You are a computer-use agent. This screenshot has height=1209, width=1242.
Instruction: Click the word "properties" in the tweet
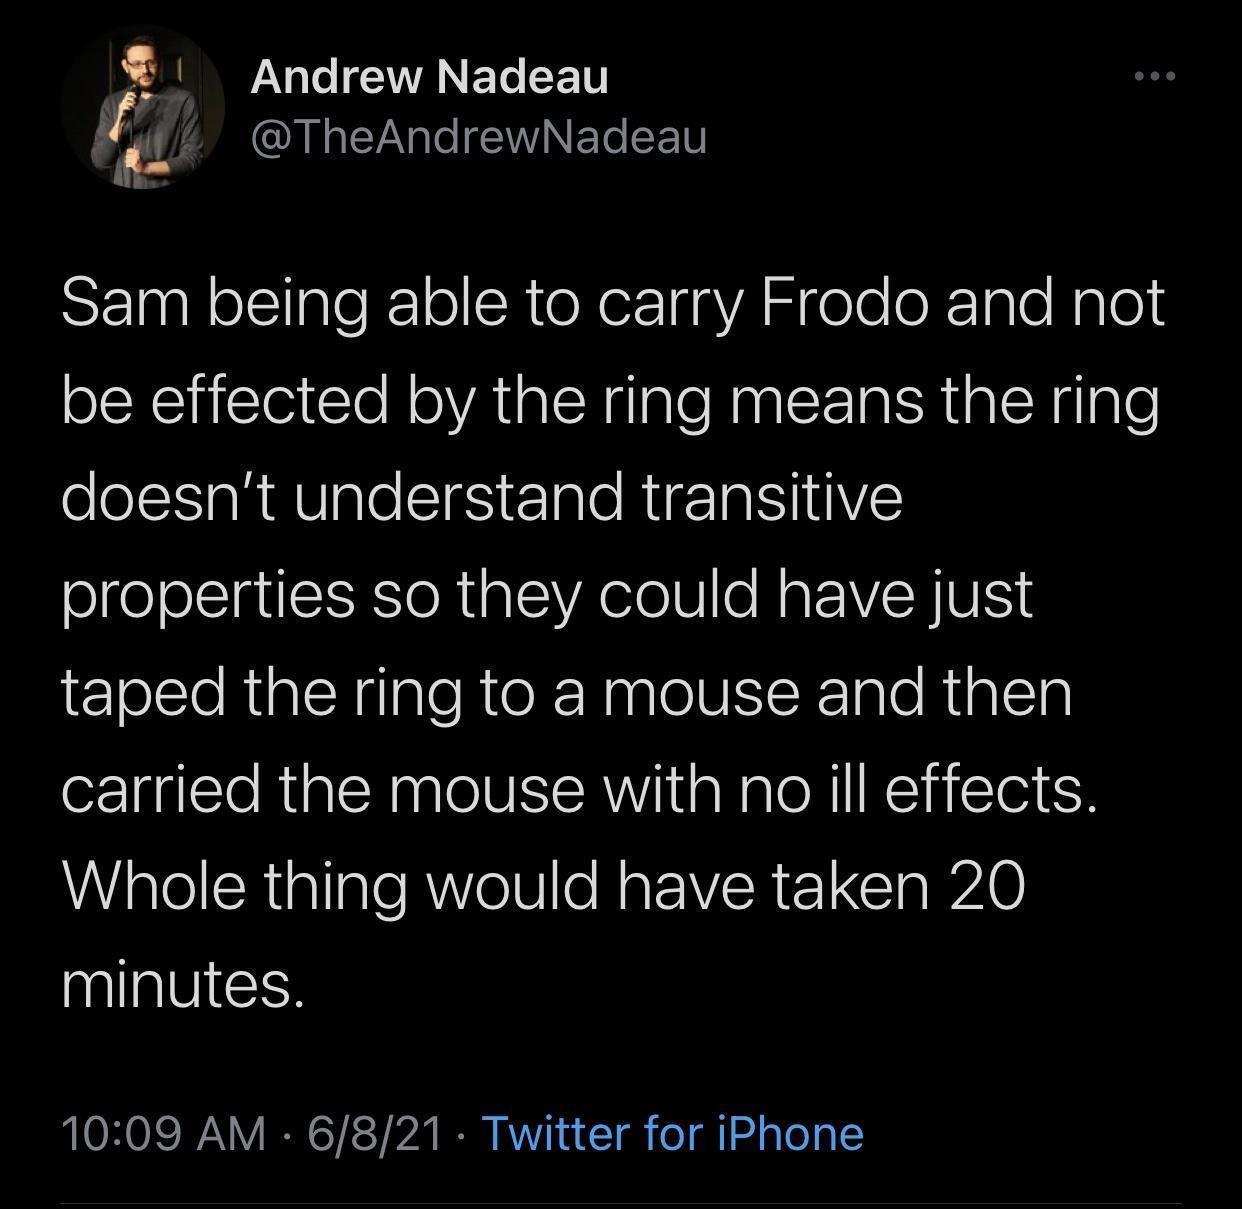(x=208, y=596)
